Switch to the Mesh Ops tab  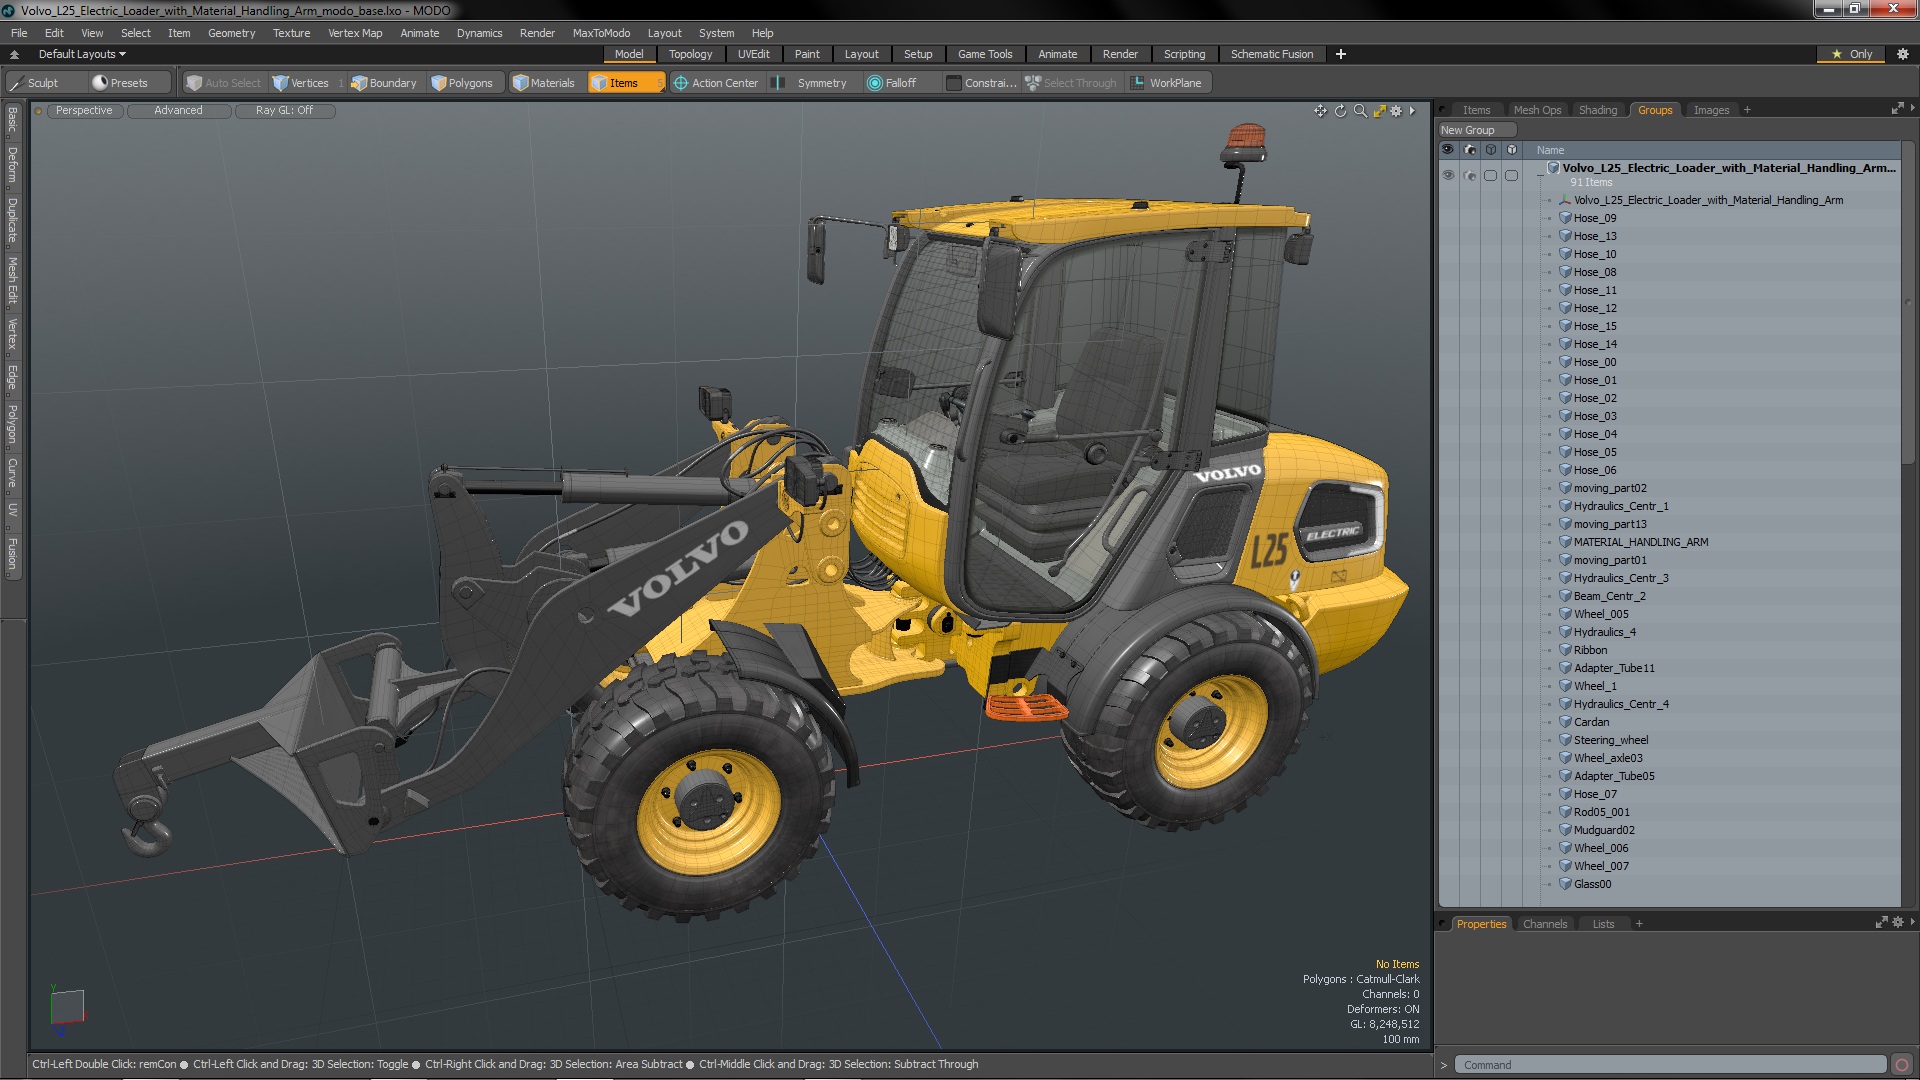pyautogui.click(x=1536, y=110)
